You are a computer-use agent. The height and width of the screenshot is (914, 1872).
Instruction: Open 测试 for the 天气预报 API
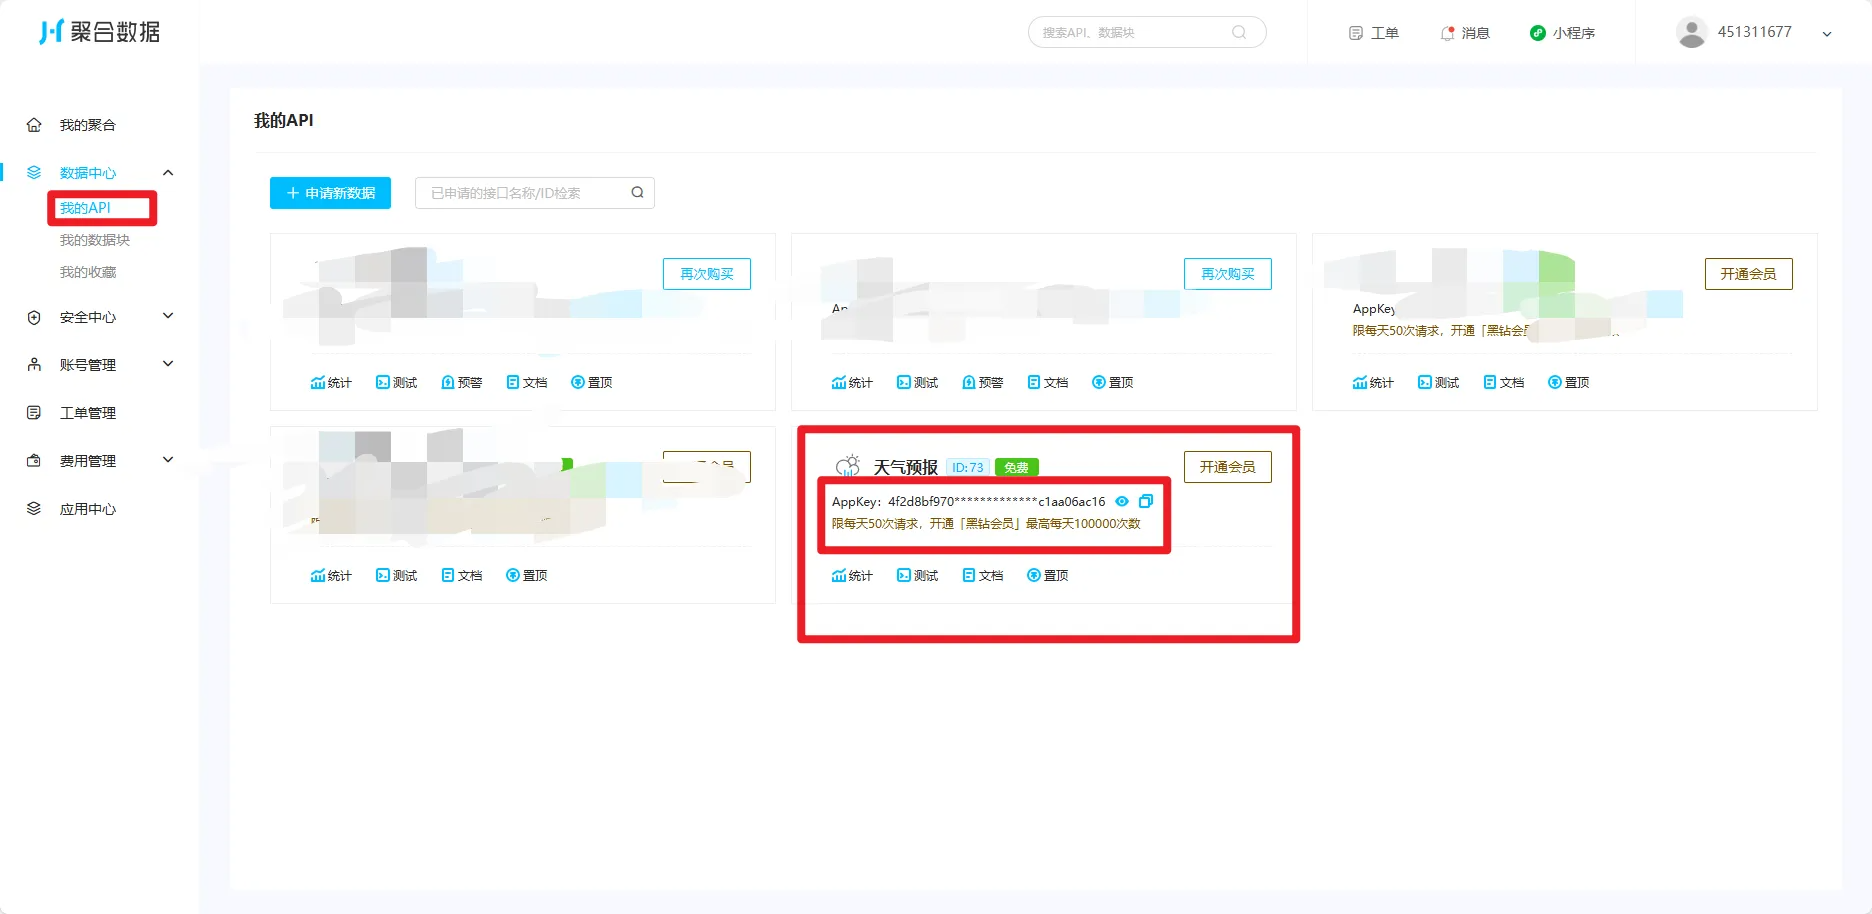[917, 575]
